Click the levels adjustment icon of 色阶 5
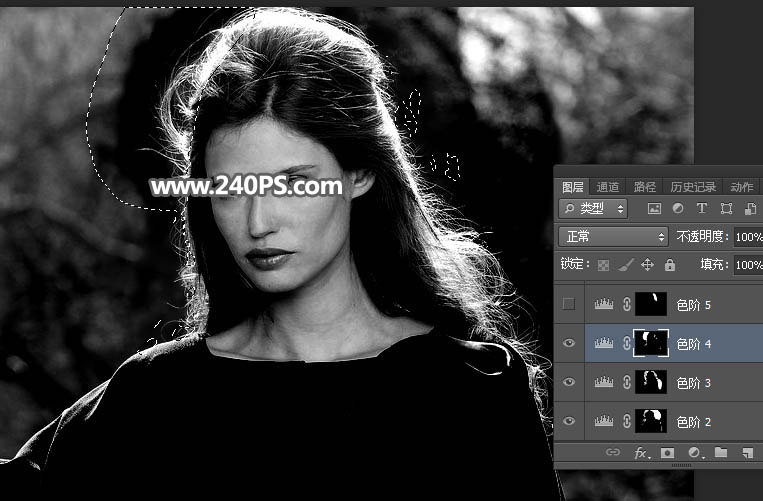The height and width of the screenshot is (501, 763). pyautogui.click(x=604, y=304)
